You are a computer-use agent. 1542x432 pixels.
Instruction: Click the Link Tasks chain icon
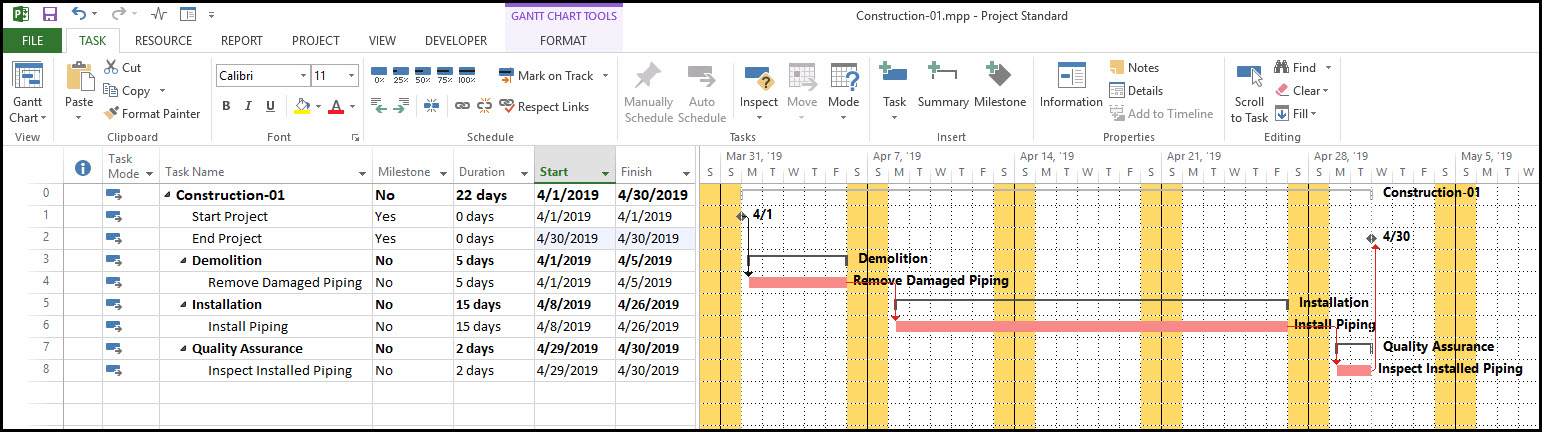(462, 106)
